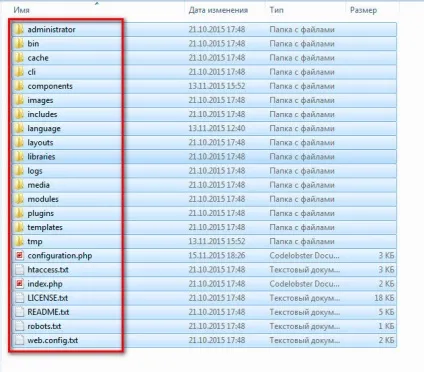The image size is (424, 372).
Task: Click the index.php file icon
Action: click(x=19, y=284)
